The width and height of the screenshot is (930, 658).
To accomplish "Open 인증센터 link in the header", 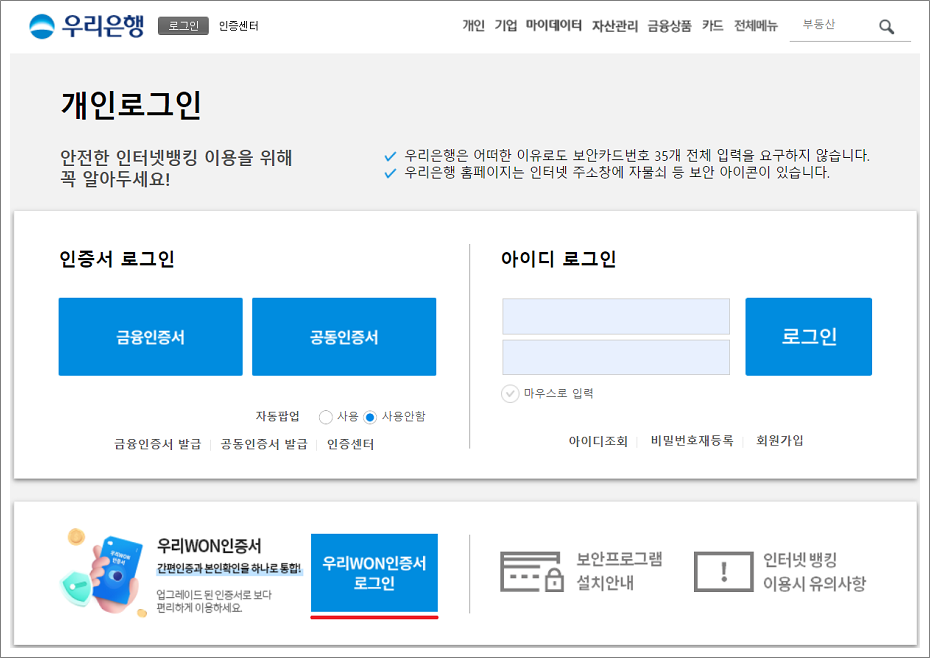I will 238,26.
